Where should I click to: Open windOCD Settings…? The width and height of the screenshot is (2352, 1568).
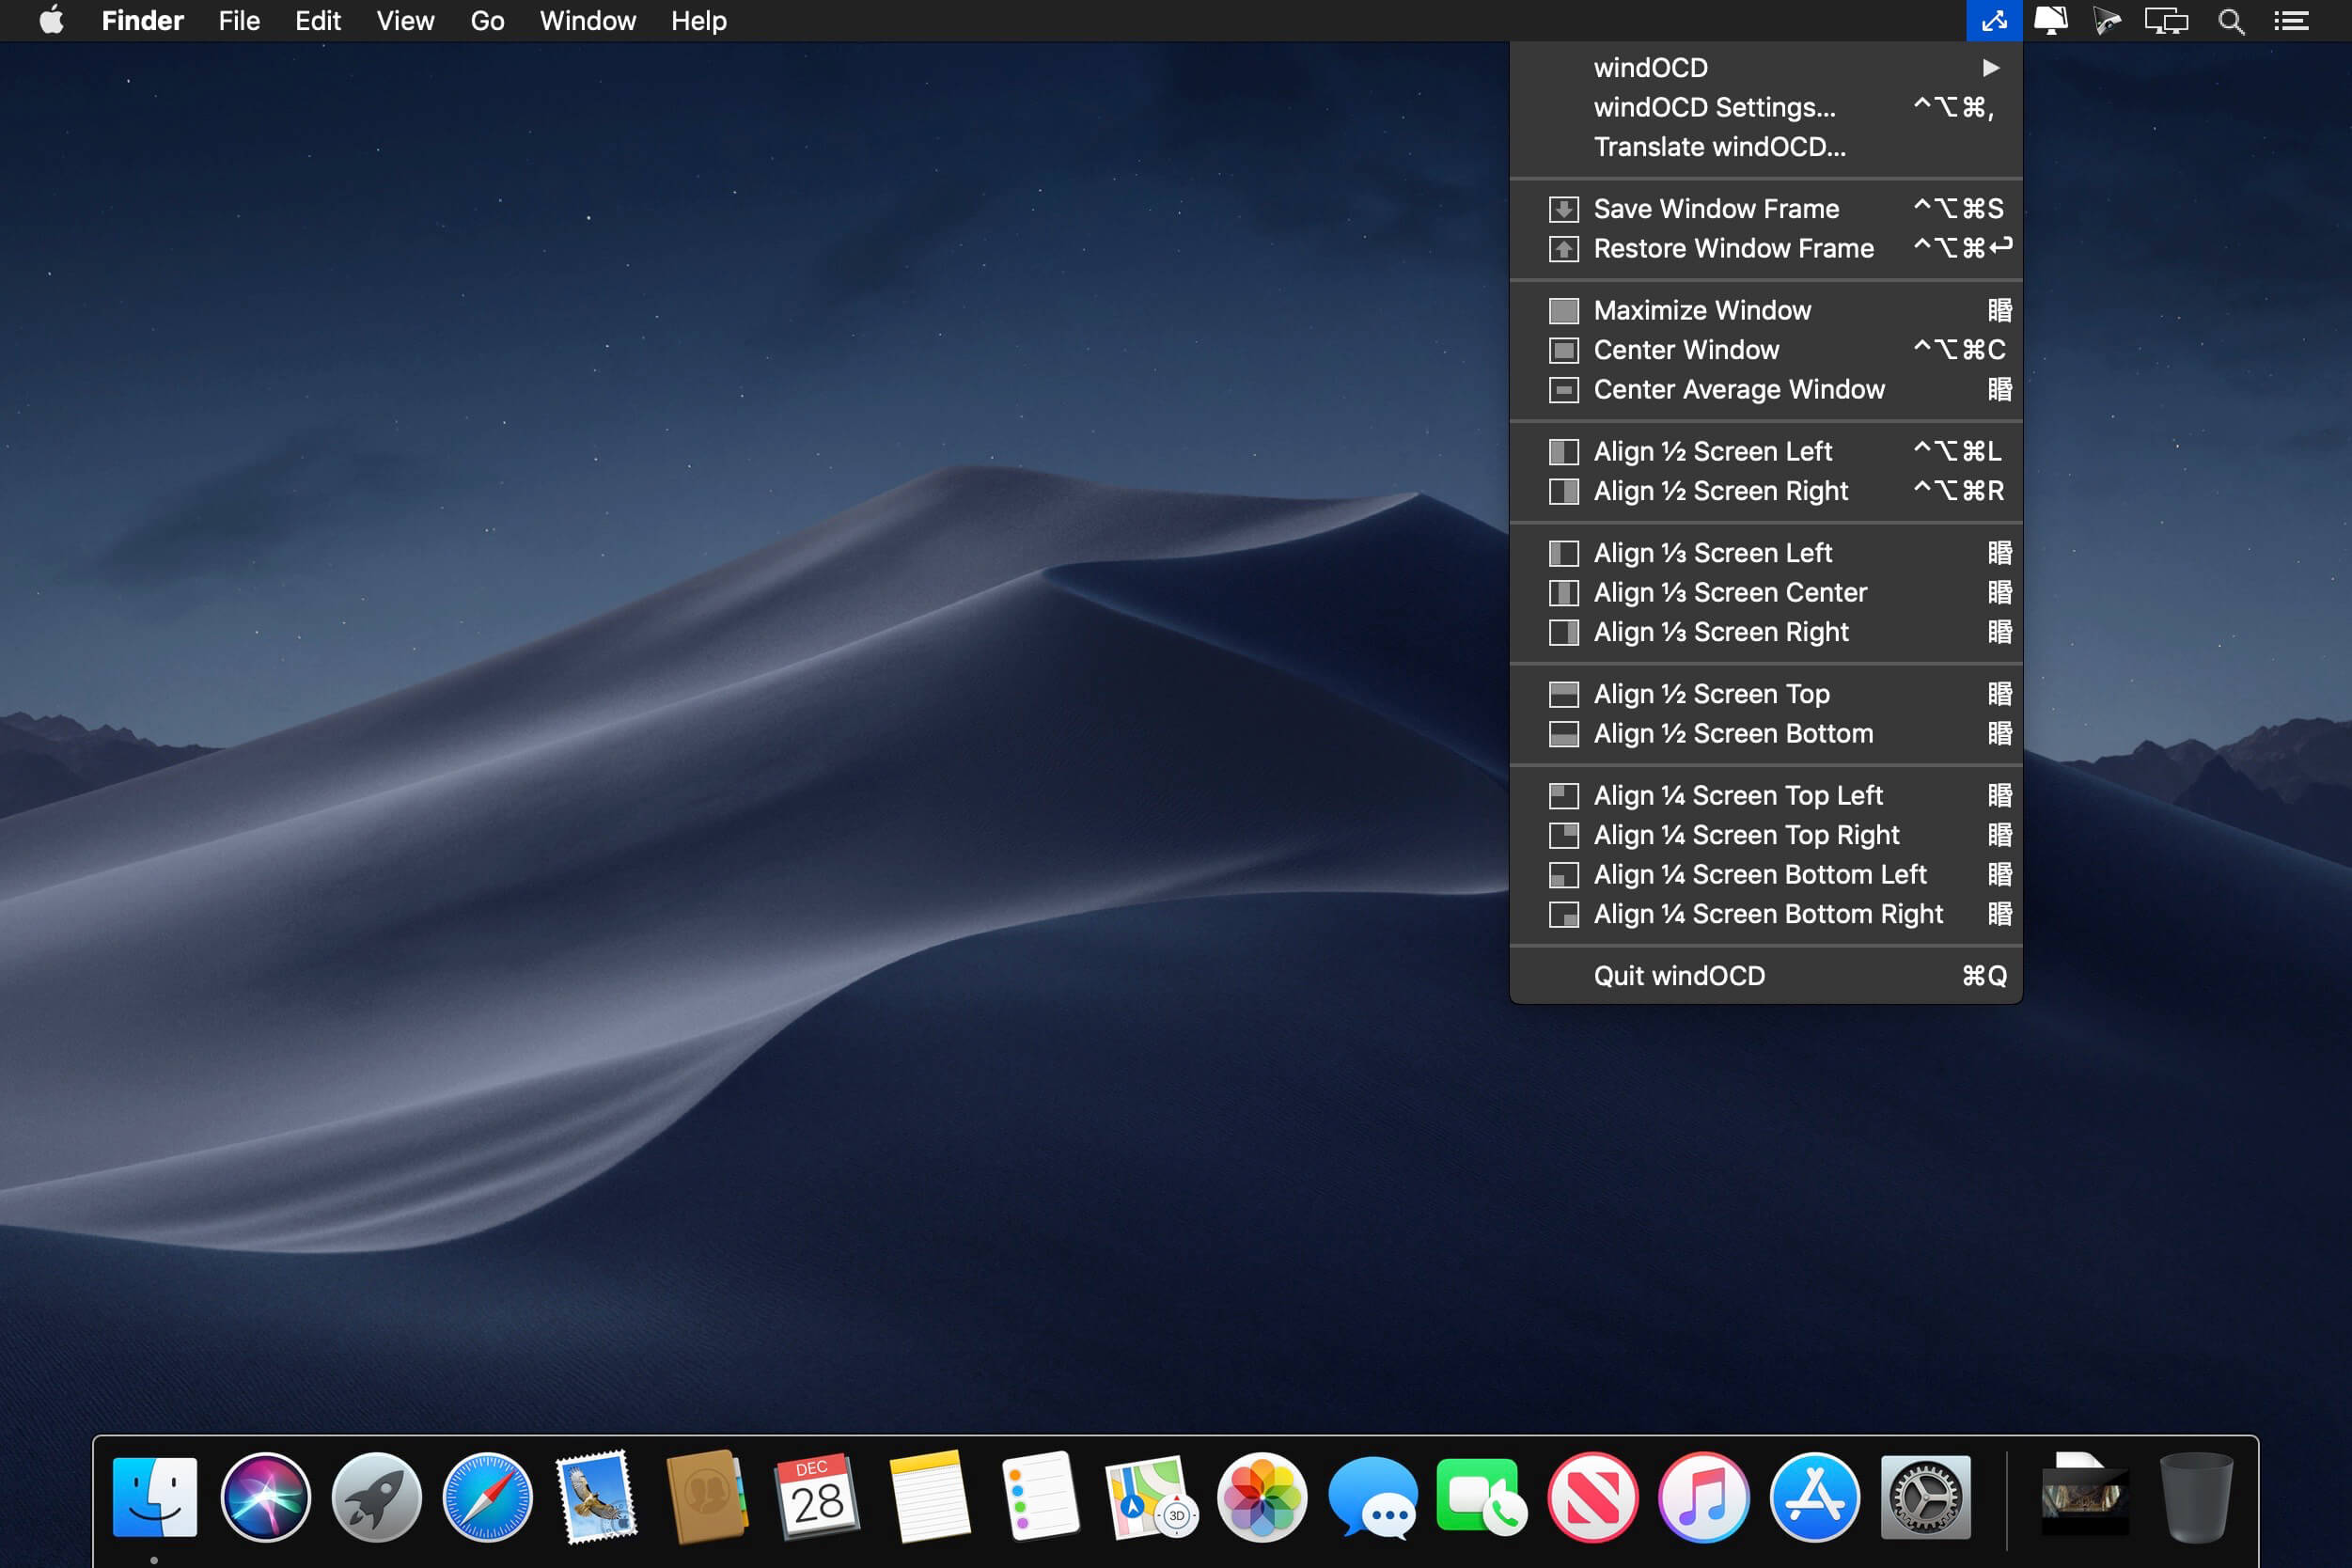tap(1714, 108)
